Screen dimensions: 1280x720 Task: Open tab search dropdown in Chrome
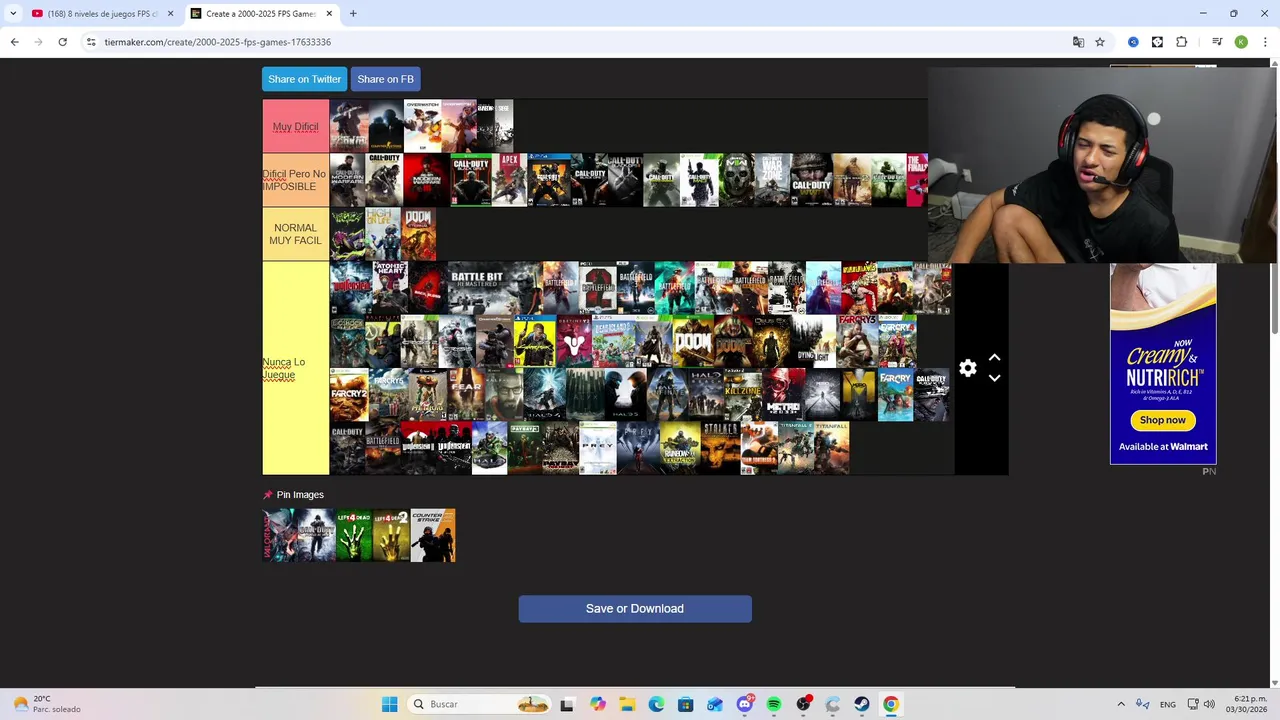coord(12,14)
